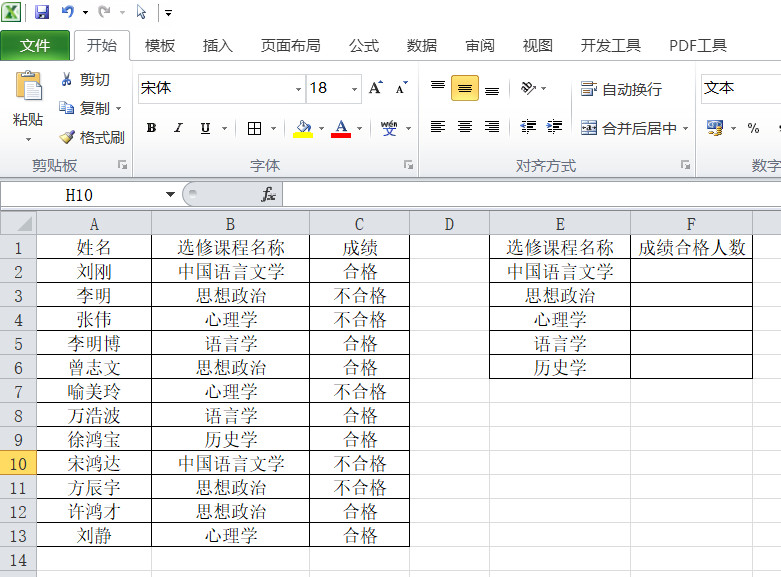
Task: Click the Select All corner button
Action: [x=18, y=224]
